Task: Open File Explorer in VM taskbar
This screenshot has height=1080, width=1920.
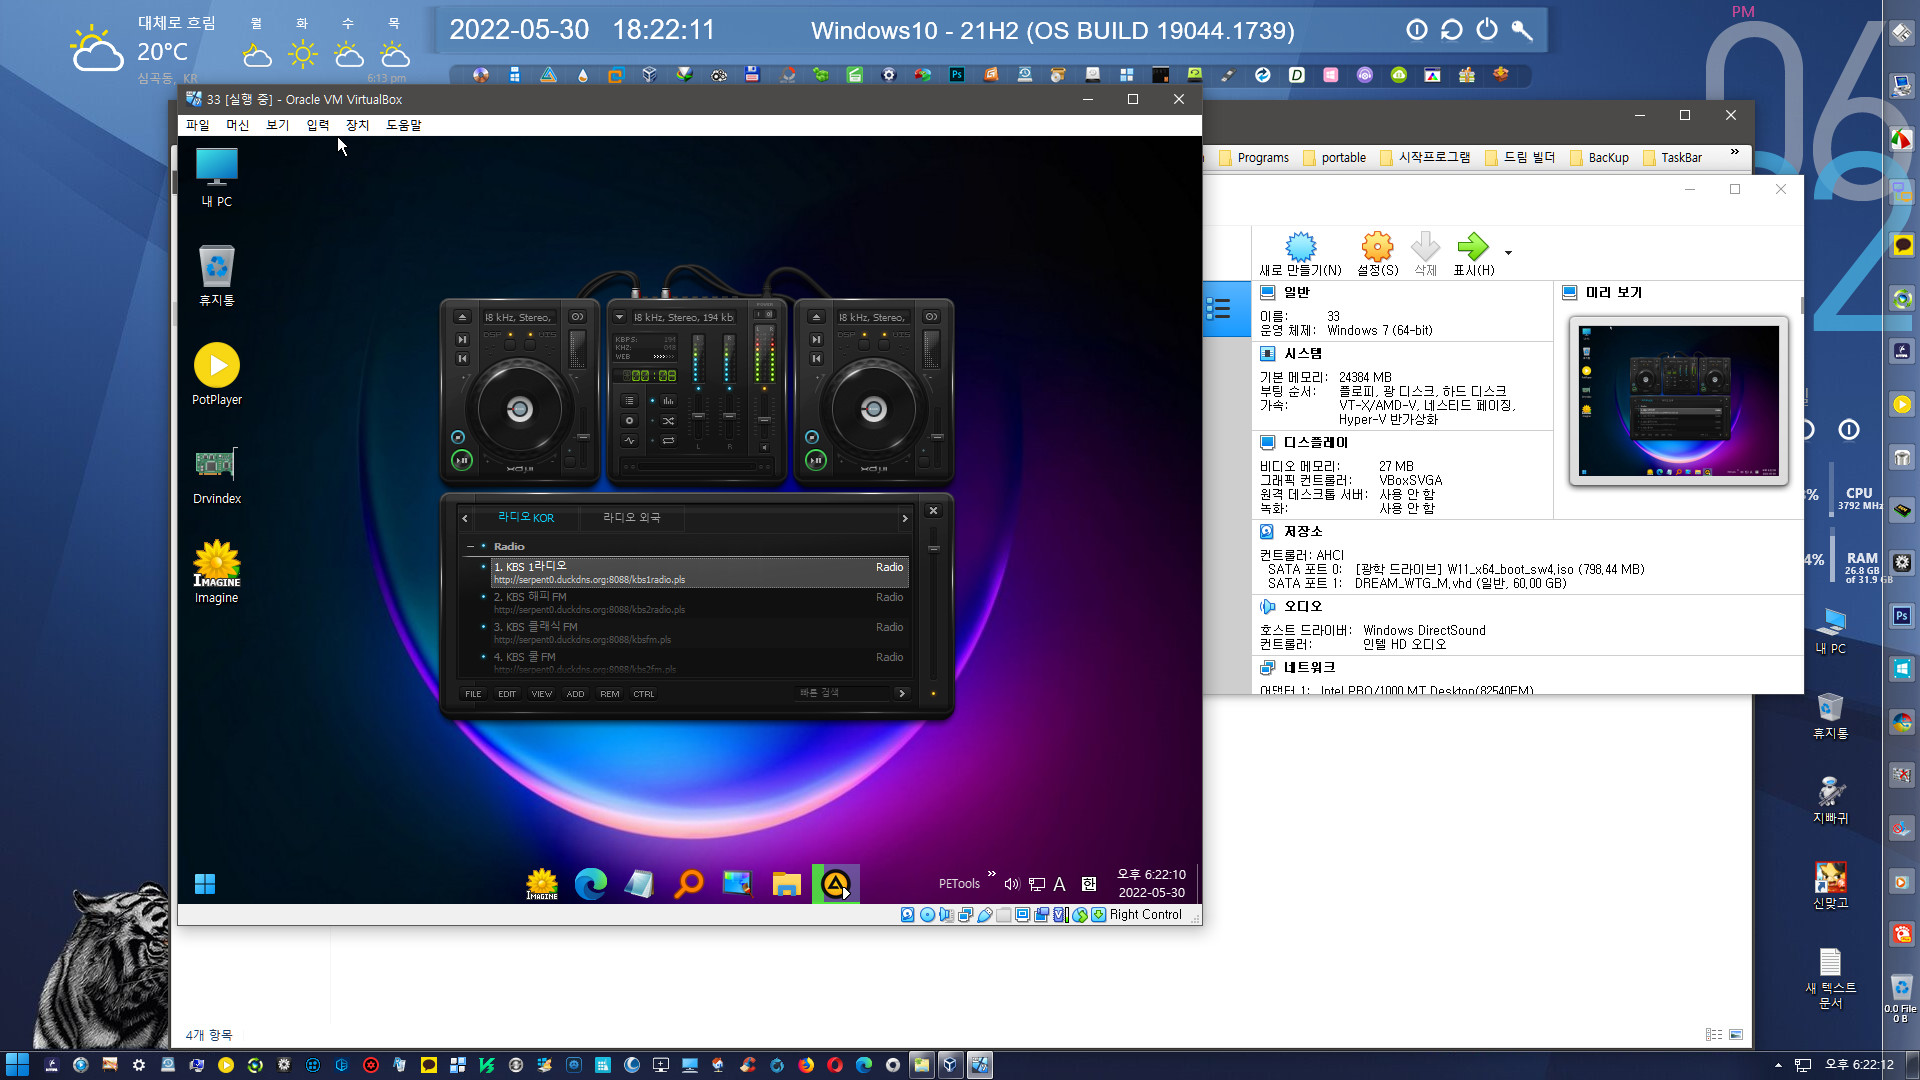Action: (787, 884)
